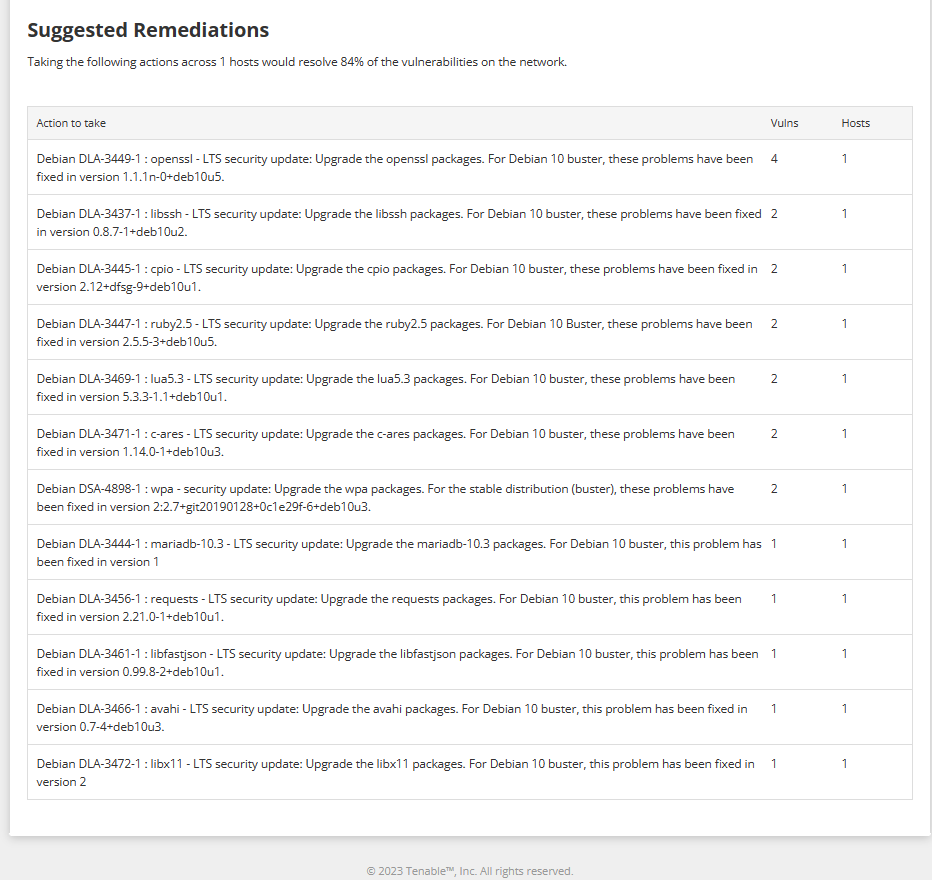Select the avahi DLA-3466-1 update row
This screenshot has width=932, height=880.
click(x=470, y=717)
